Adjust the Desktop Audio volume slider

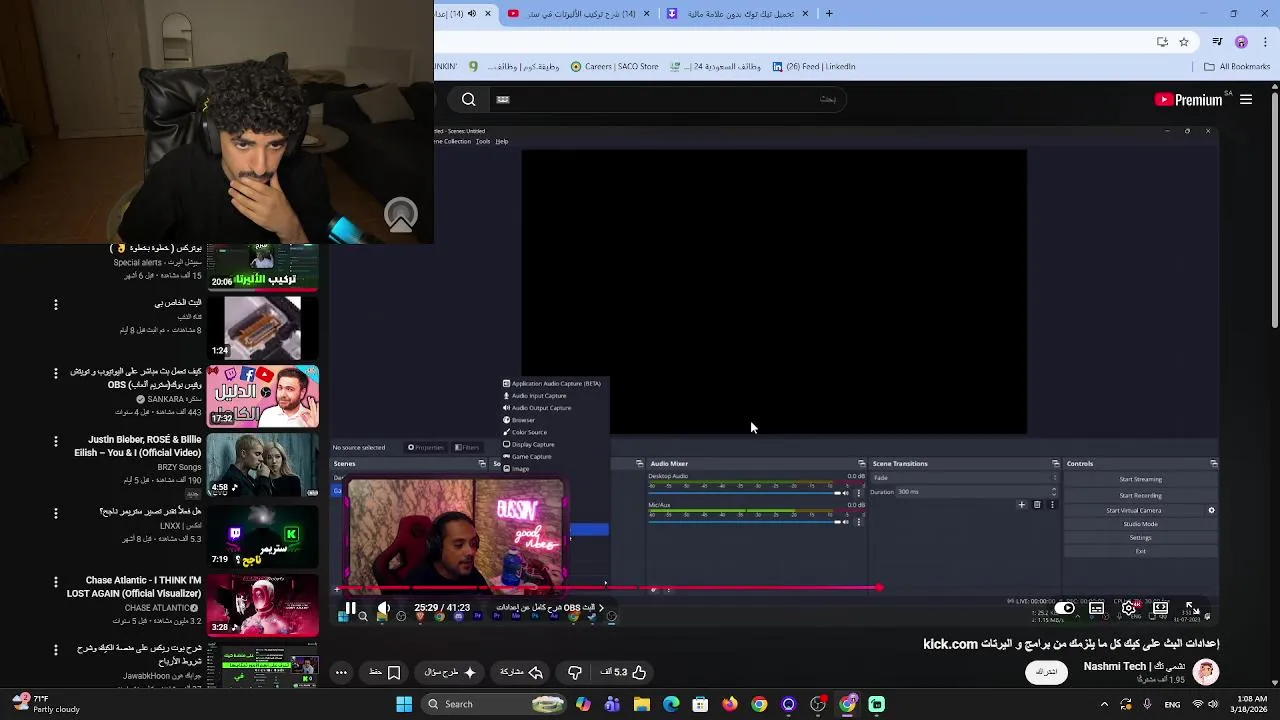tap(743, 493)
